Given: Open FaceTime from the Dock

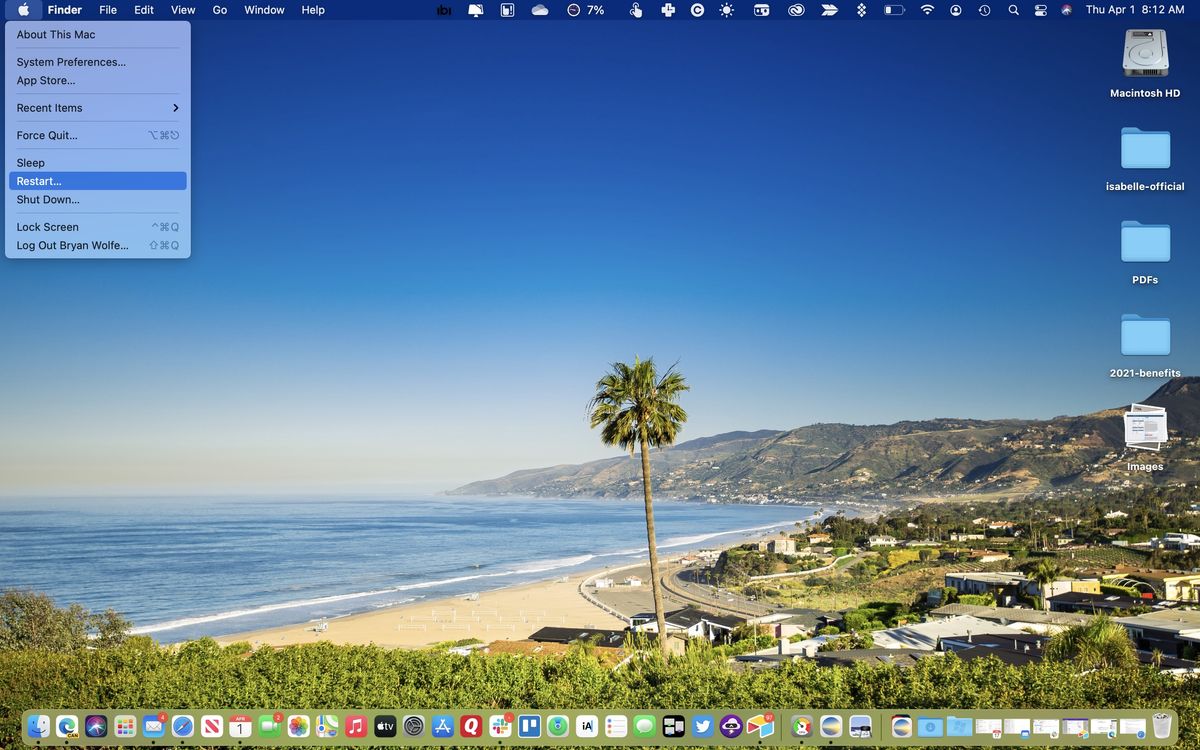Looking at the screenshot, I should click(x=269, y=725).
